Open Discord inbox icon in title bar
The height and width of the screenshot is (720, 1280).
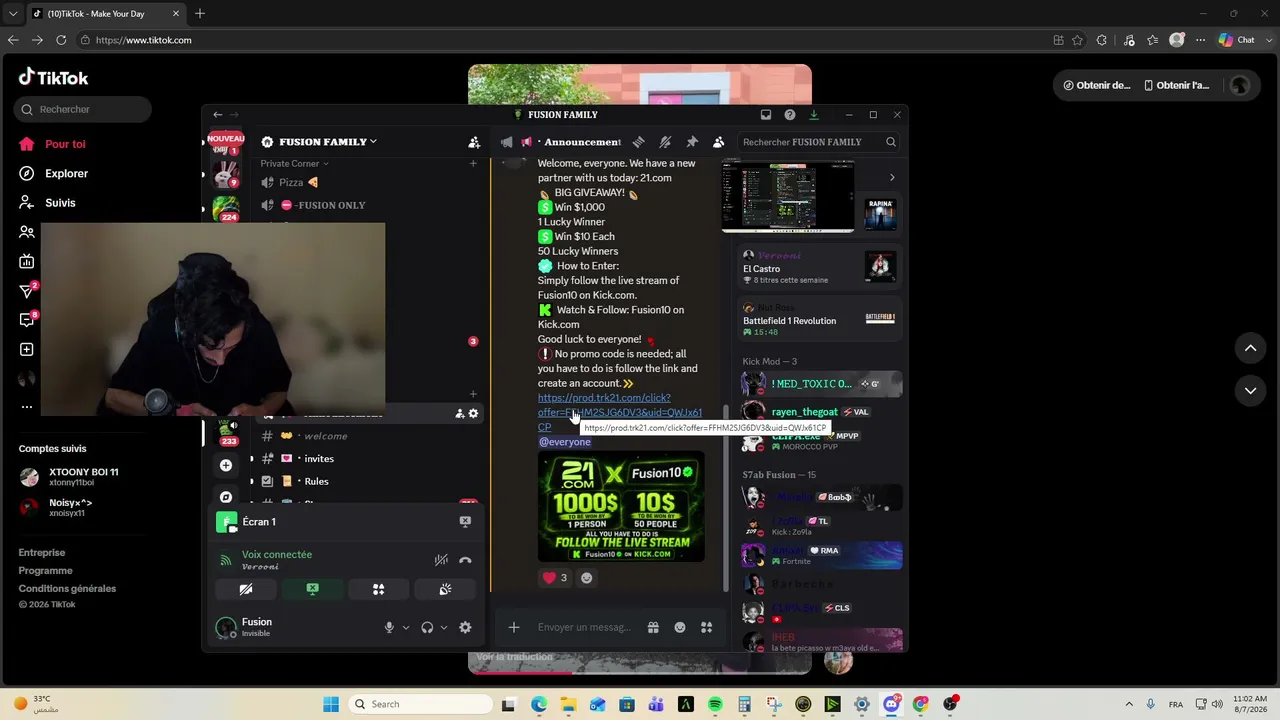pos(766,115)
